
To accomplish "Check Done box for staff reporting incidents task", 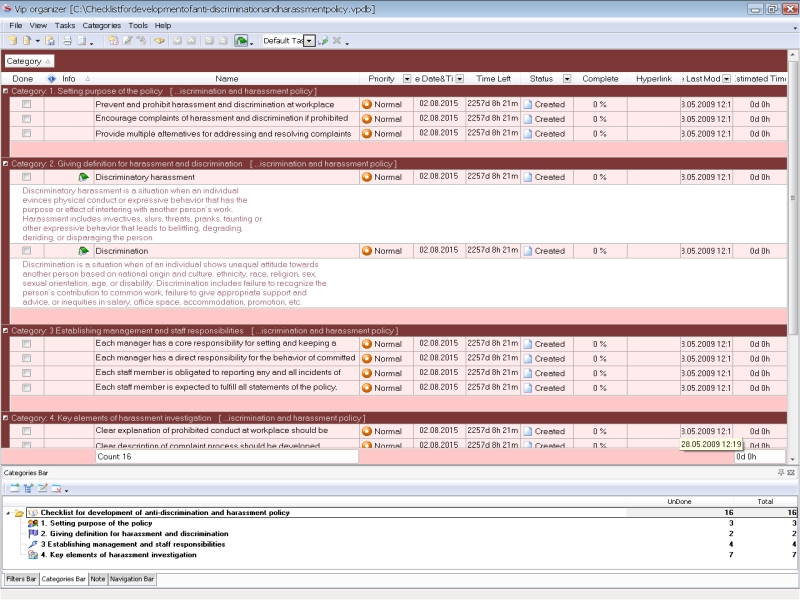I will pyautogui.click(x=27, y=373).
